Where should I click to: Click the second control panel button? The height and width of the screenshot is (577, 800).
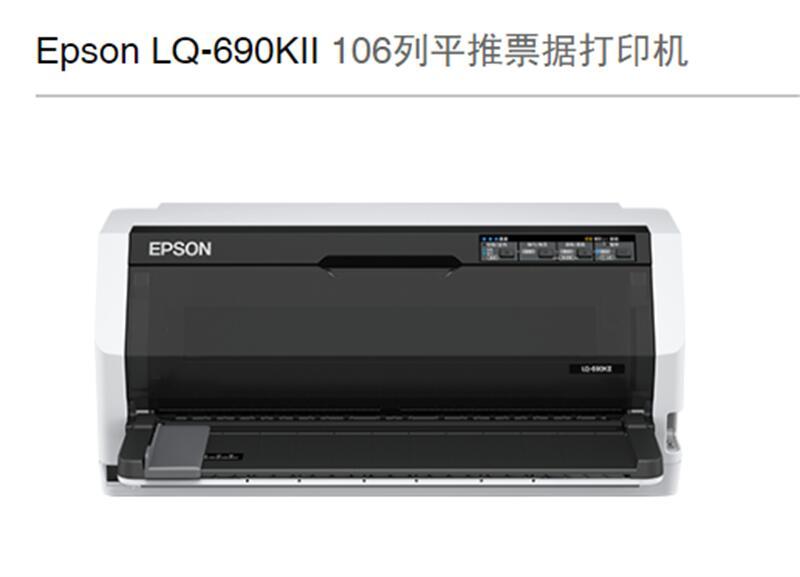tap(546, 252)
